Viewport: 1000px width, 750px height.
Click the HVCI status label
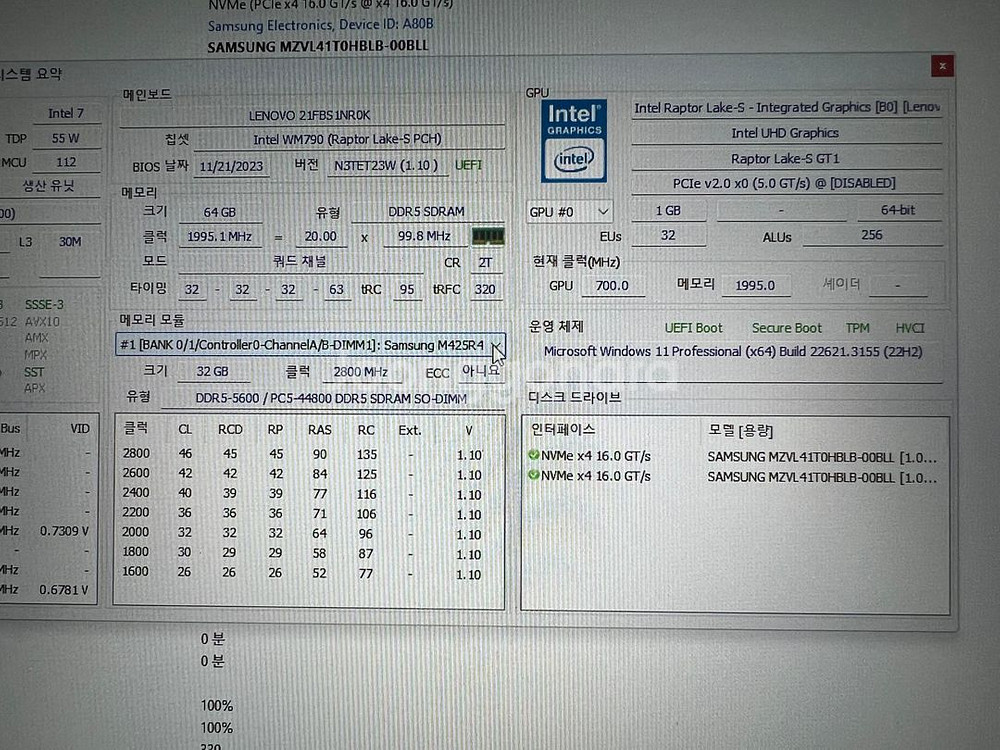click(909, 328)
